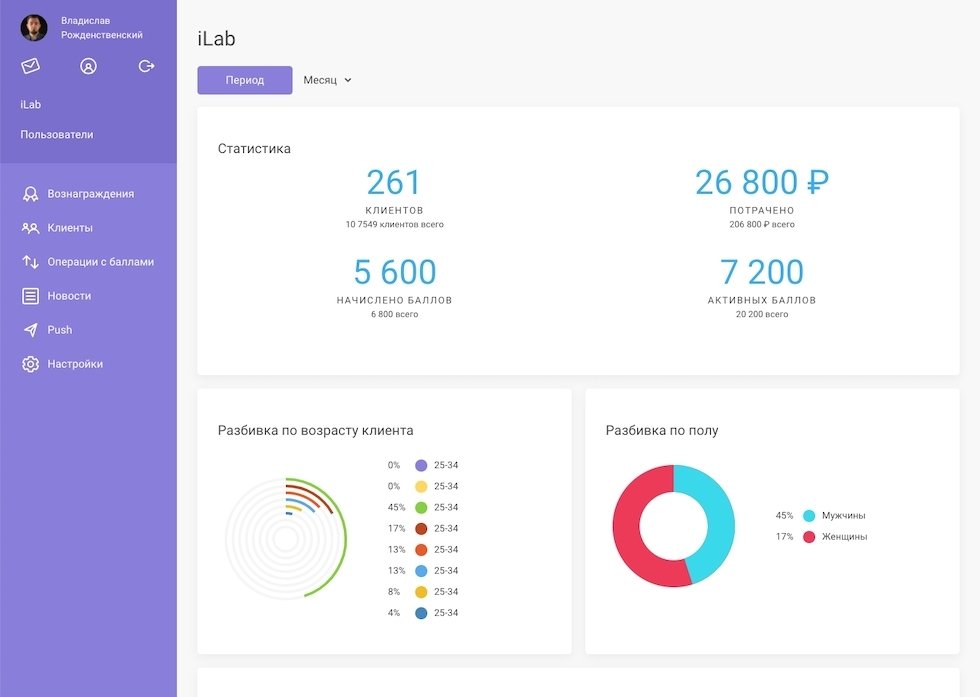The height and width of the screenshot is (697, 980).
Task: Click the name Владислав Рожденственский
Action: pos(102,28)
